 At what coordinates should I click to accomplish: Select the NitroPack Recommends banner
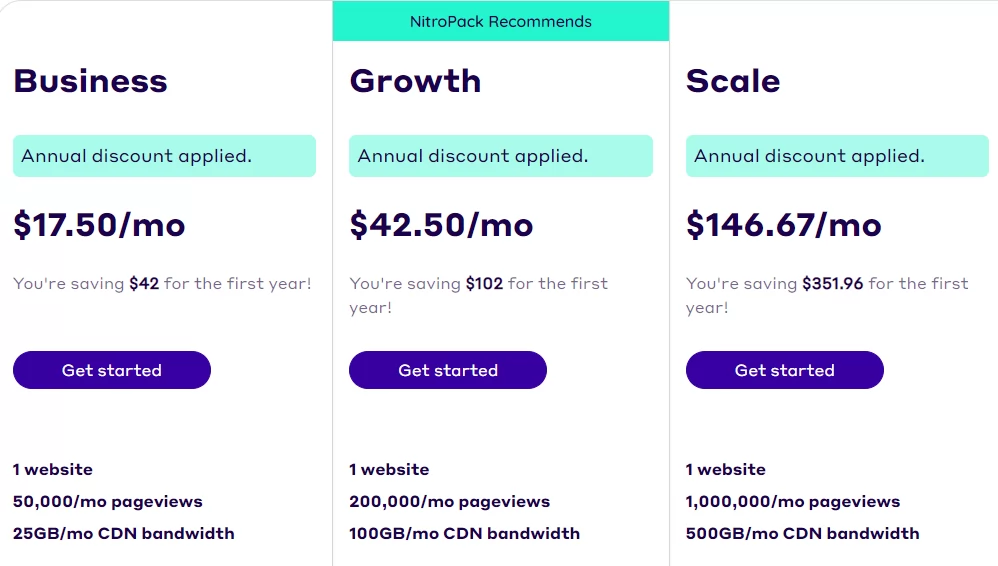[500, 21]
